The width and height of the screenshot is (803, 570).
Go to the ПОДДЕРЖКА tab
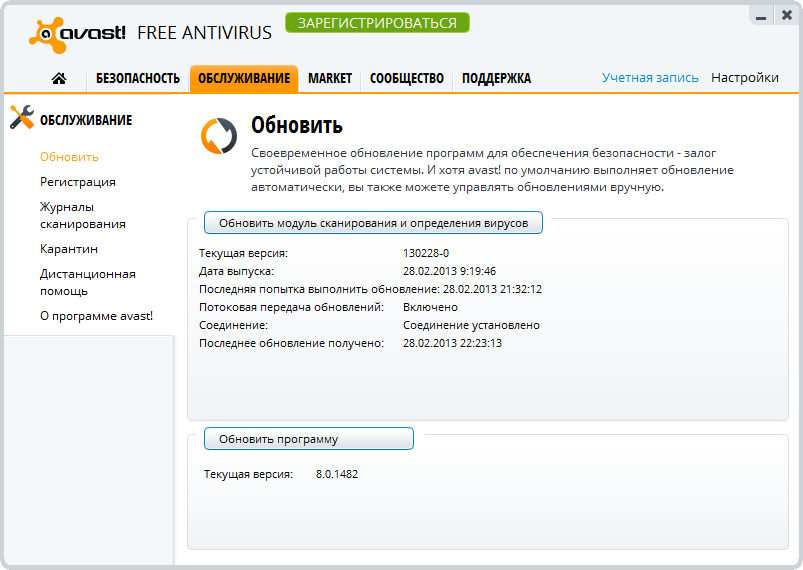pos(496,78)
